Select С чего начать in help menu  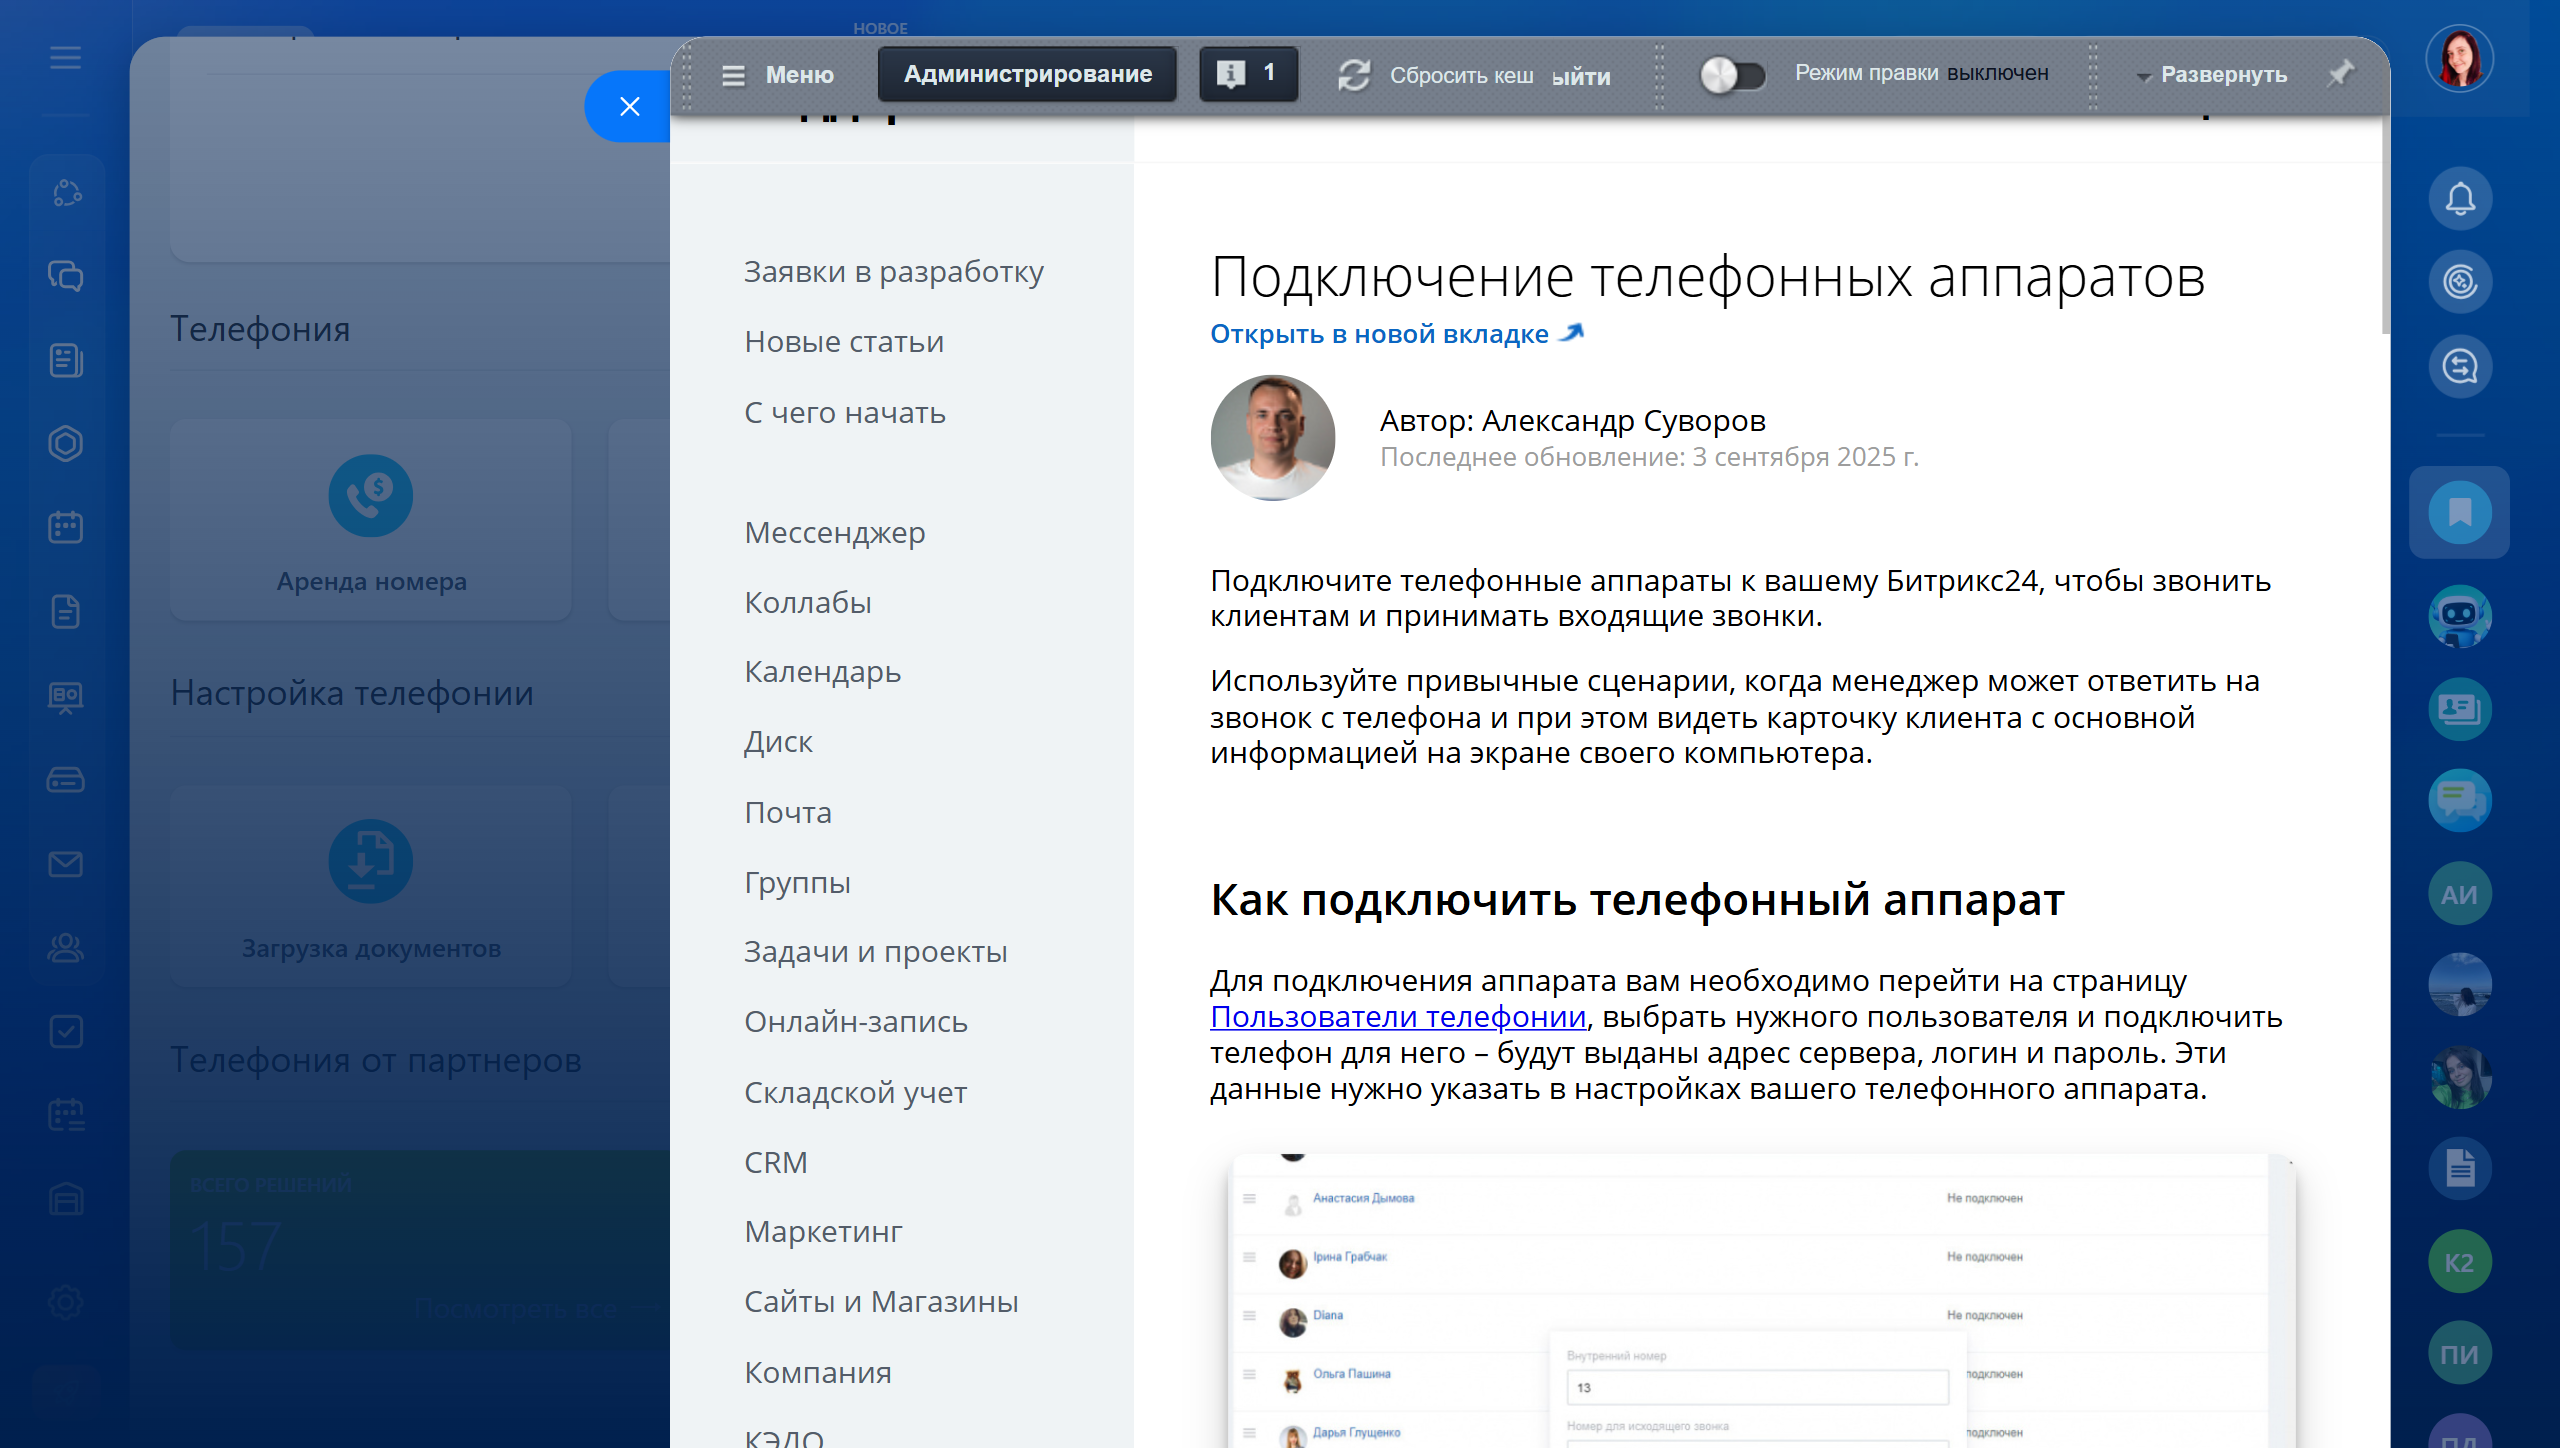845,413
